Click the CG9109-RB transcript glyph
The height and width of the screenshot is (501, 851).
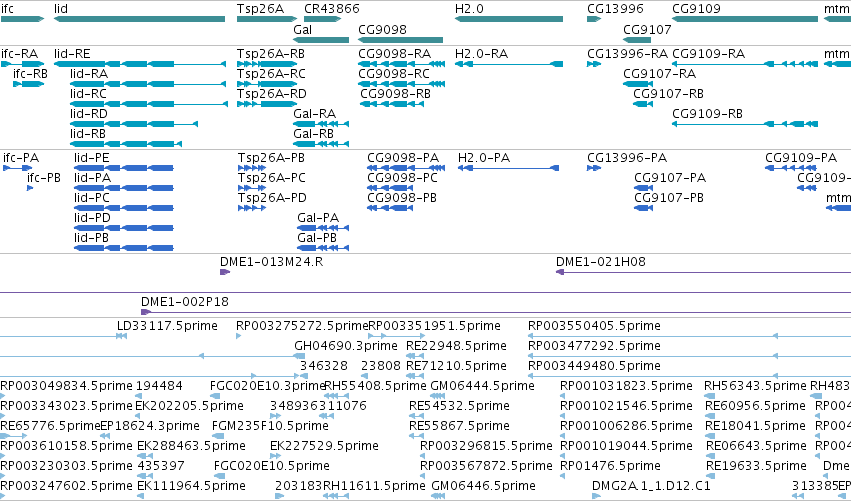coord(745,124)
